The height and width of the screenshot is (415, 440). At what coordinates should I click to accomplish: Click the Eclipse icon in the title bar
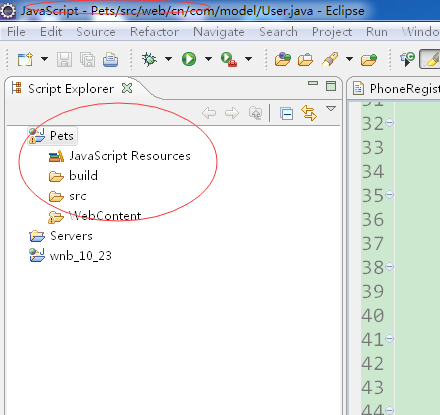tap(8, 11)
